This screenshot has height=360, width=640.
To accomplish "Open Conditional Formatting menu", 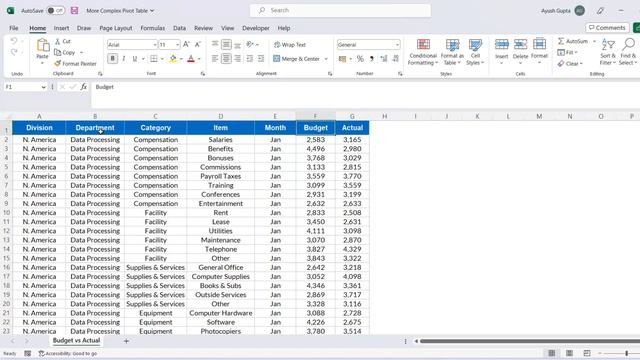I will [x=423, y=52].
